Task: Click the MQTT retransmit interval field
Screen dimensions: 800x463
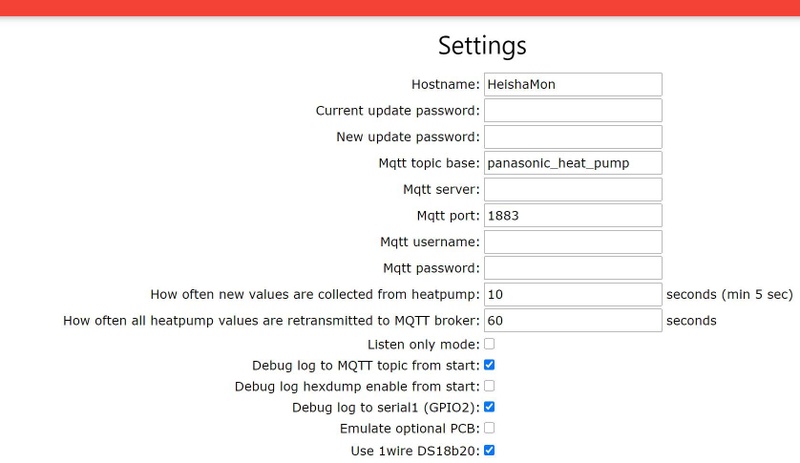Action: pos(573,320)
